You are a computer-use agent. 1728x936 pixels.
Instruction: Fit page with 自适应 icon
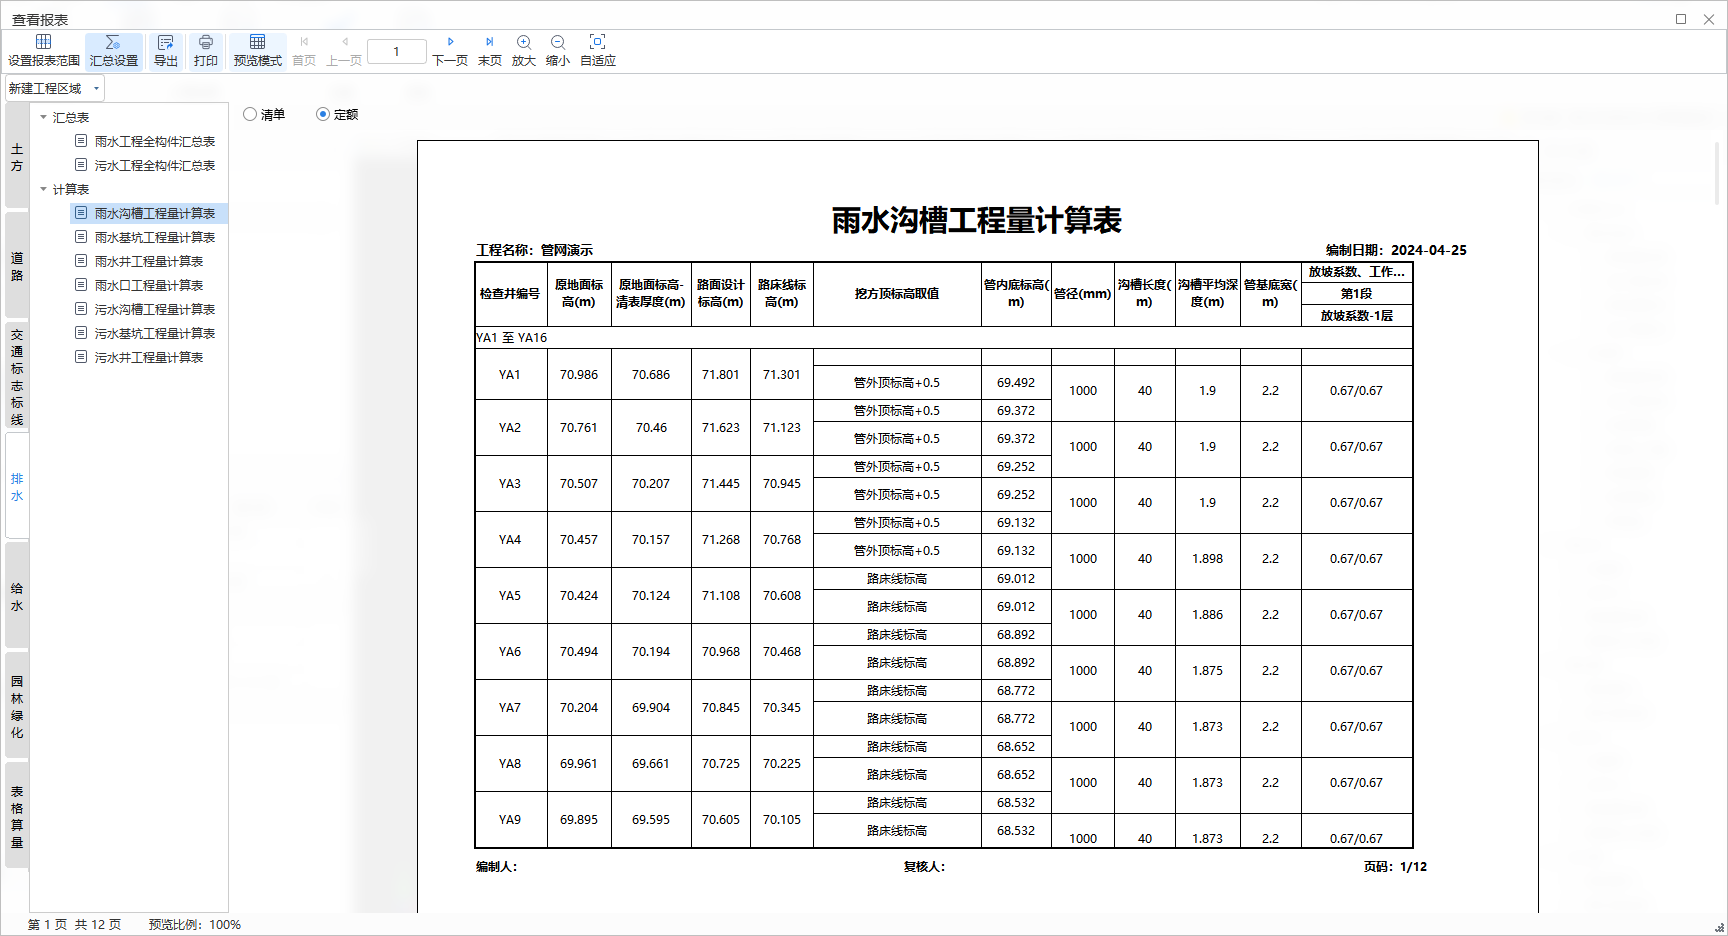(597, 50)
